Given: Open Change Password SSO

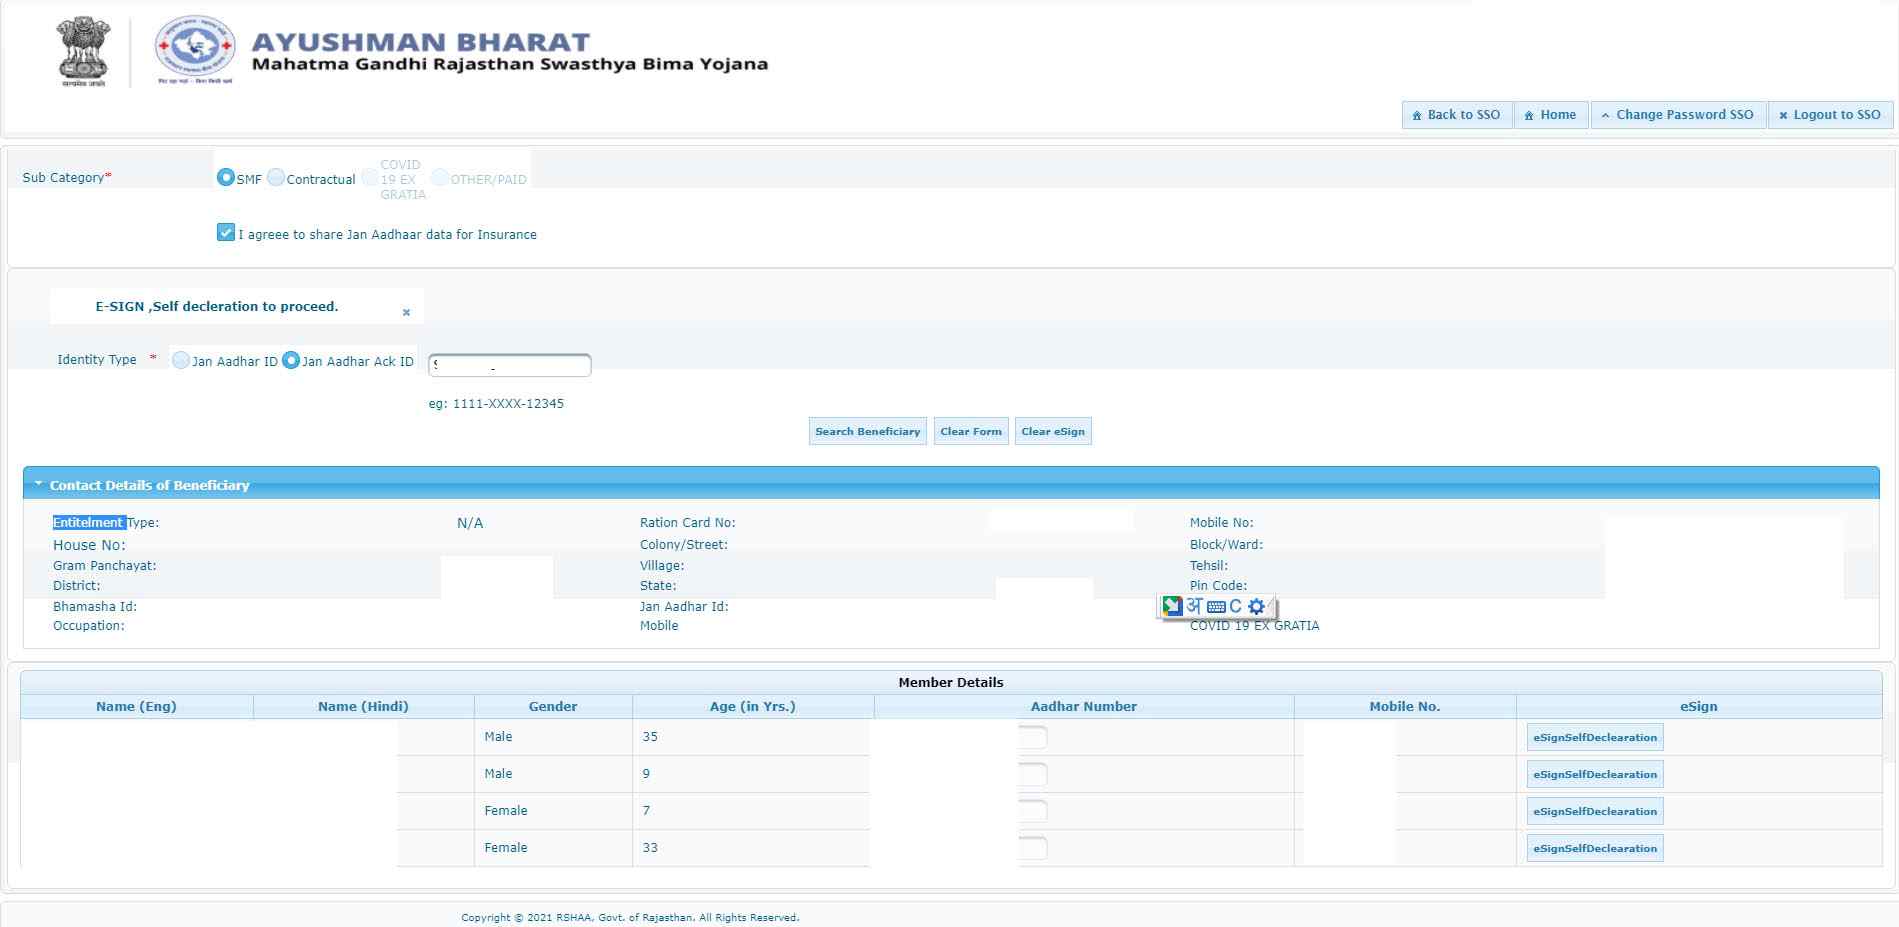Looking at the screenshot, I should coord(1678,115).
